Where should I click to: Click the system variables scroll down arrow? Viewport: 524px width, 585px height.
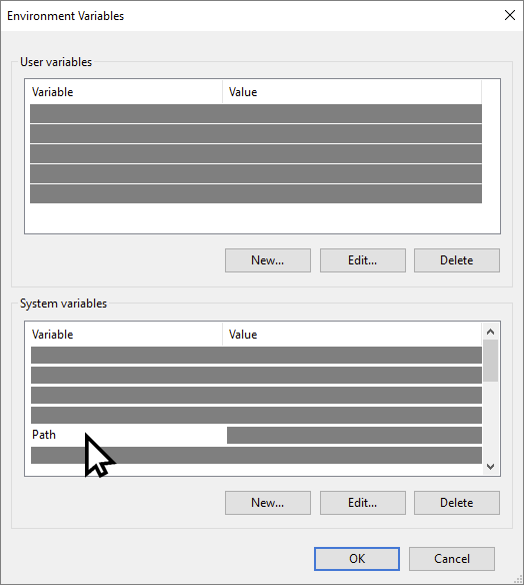490,466
